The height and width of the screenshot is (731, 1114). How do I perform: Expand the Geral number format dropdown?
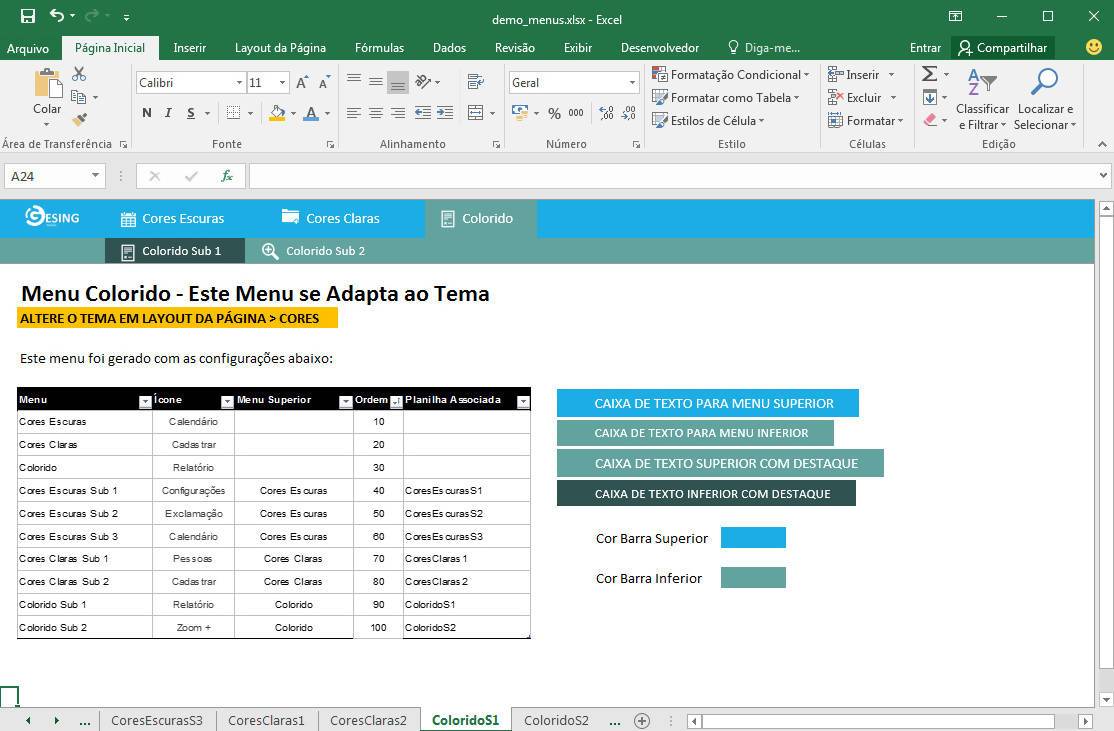click(632, 83)
